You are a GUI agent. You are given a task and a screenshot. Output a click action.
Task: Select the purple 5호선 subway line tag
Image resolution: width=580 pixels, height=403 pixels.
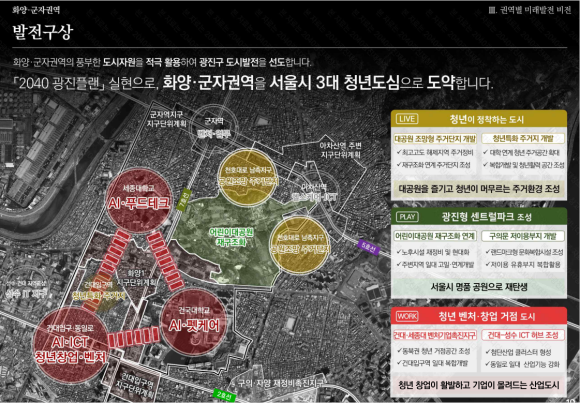point(369,247)
